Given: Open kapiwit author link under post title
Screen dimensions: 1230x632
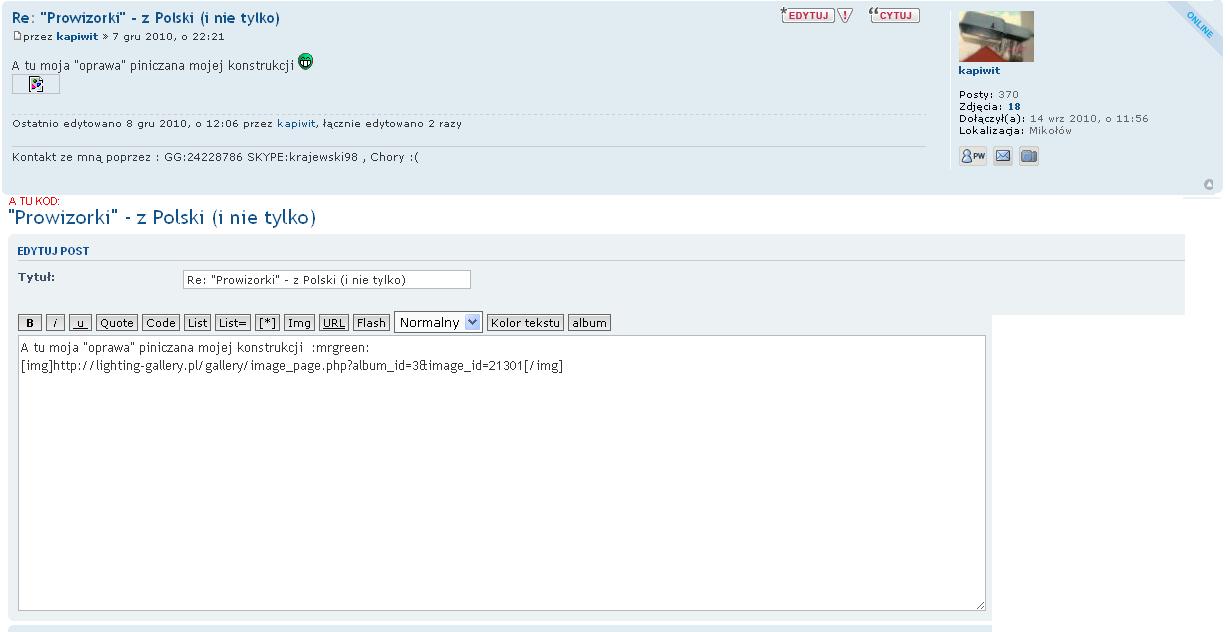Looking at the screenshot, I should (77, 36).
